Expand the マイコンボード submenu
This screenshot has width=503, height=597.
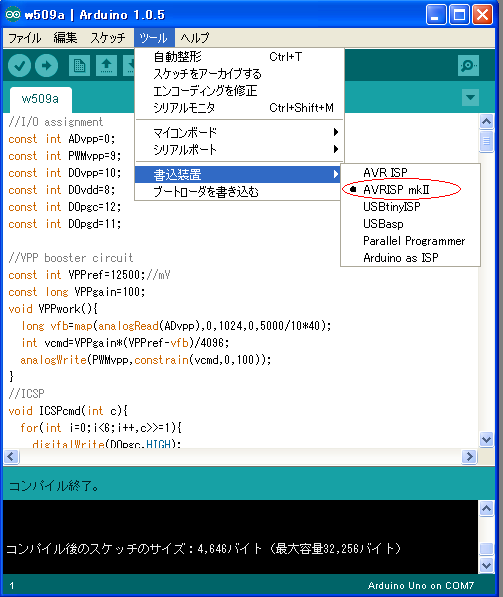point(240,132)
